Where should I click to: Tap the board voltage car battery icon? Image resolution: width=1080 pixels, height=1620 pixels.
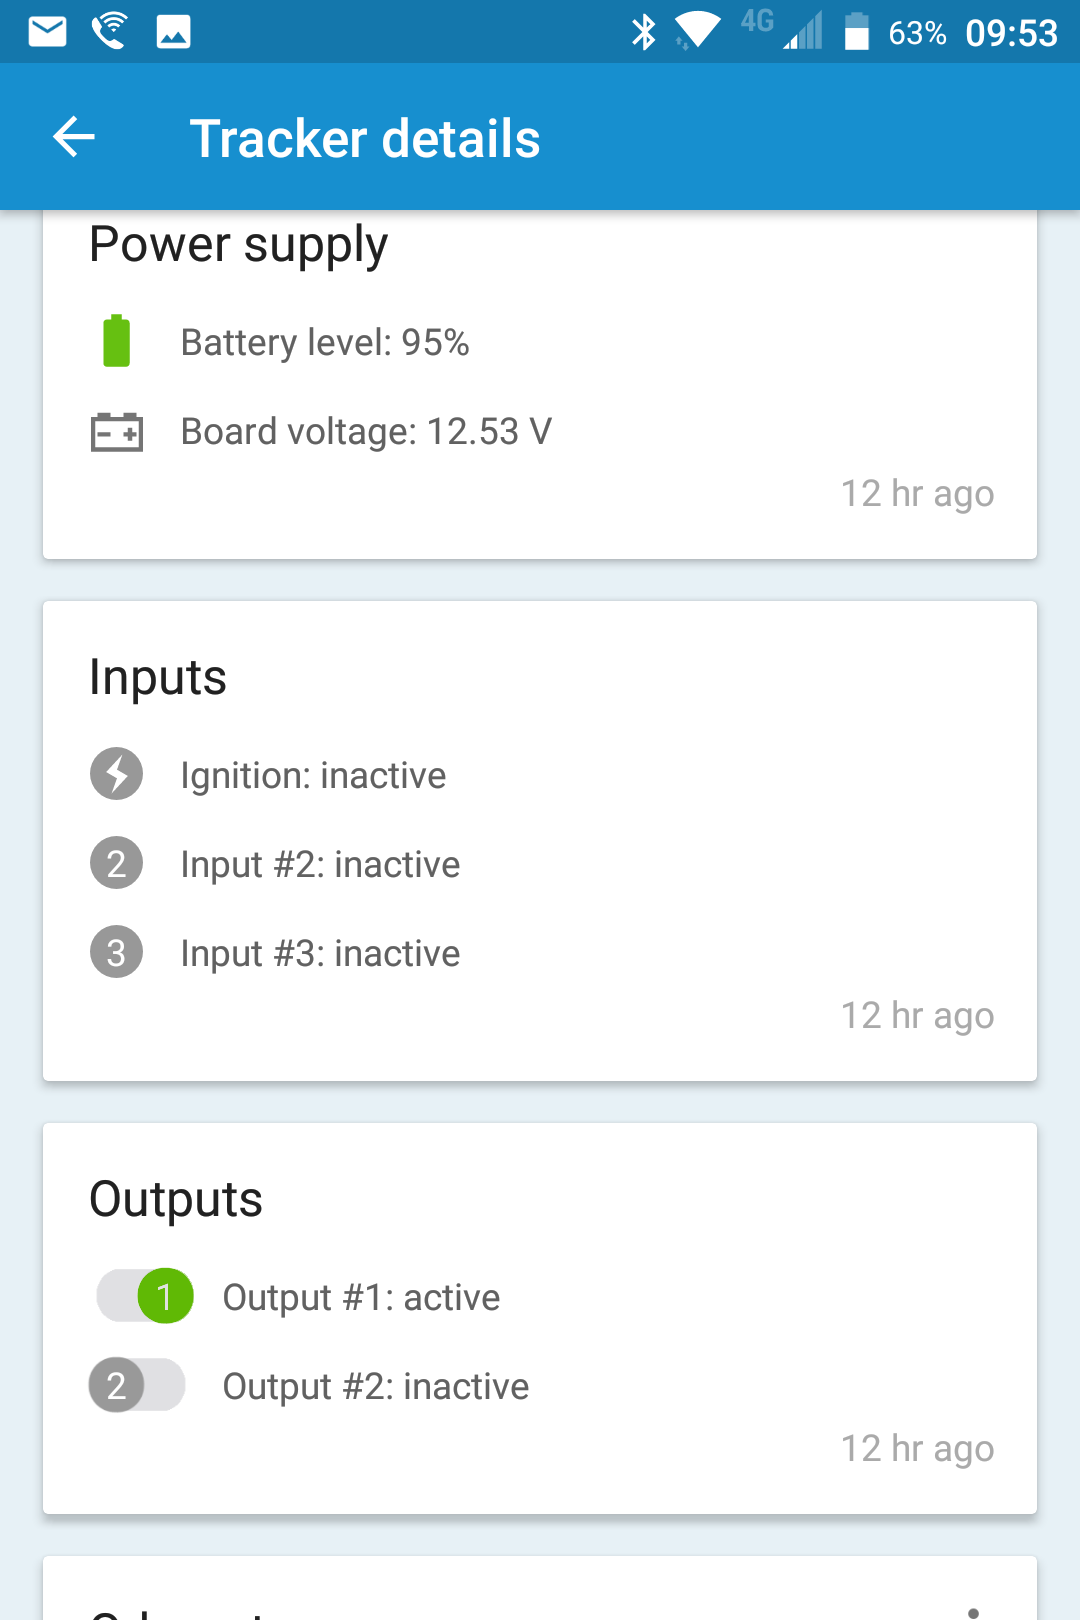(117, 432)
